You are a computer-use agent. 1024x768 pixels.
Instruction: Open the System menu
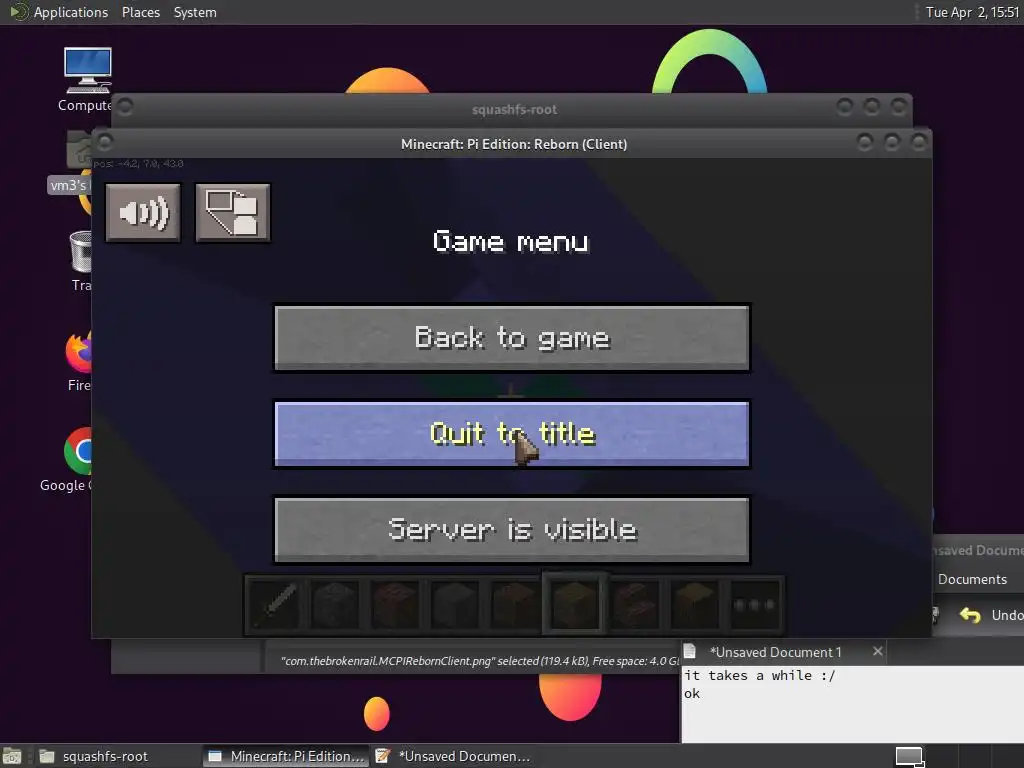pyautogui.click(x=195, y=12)
